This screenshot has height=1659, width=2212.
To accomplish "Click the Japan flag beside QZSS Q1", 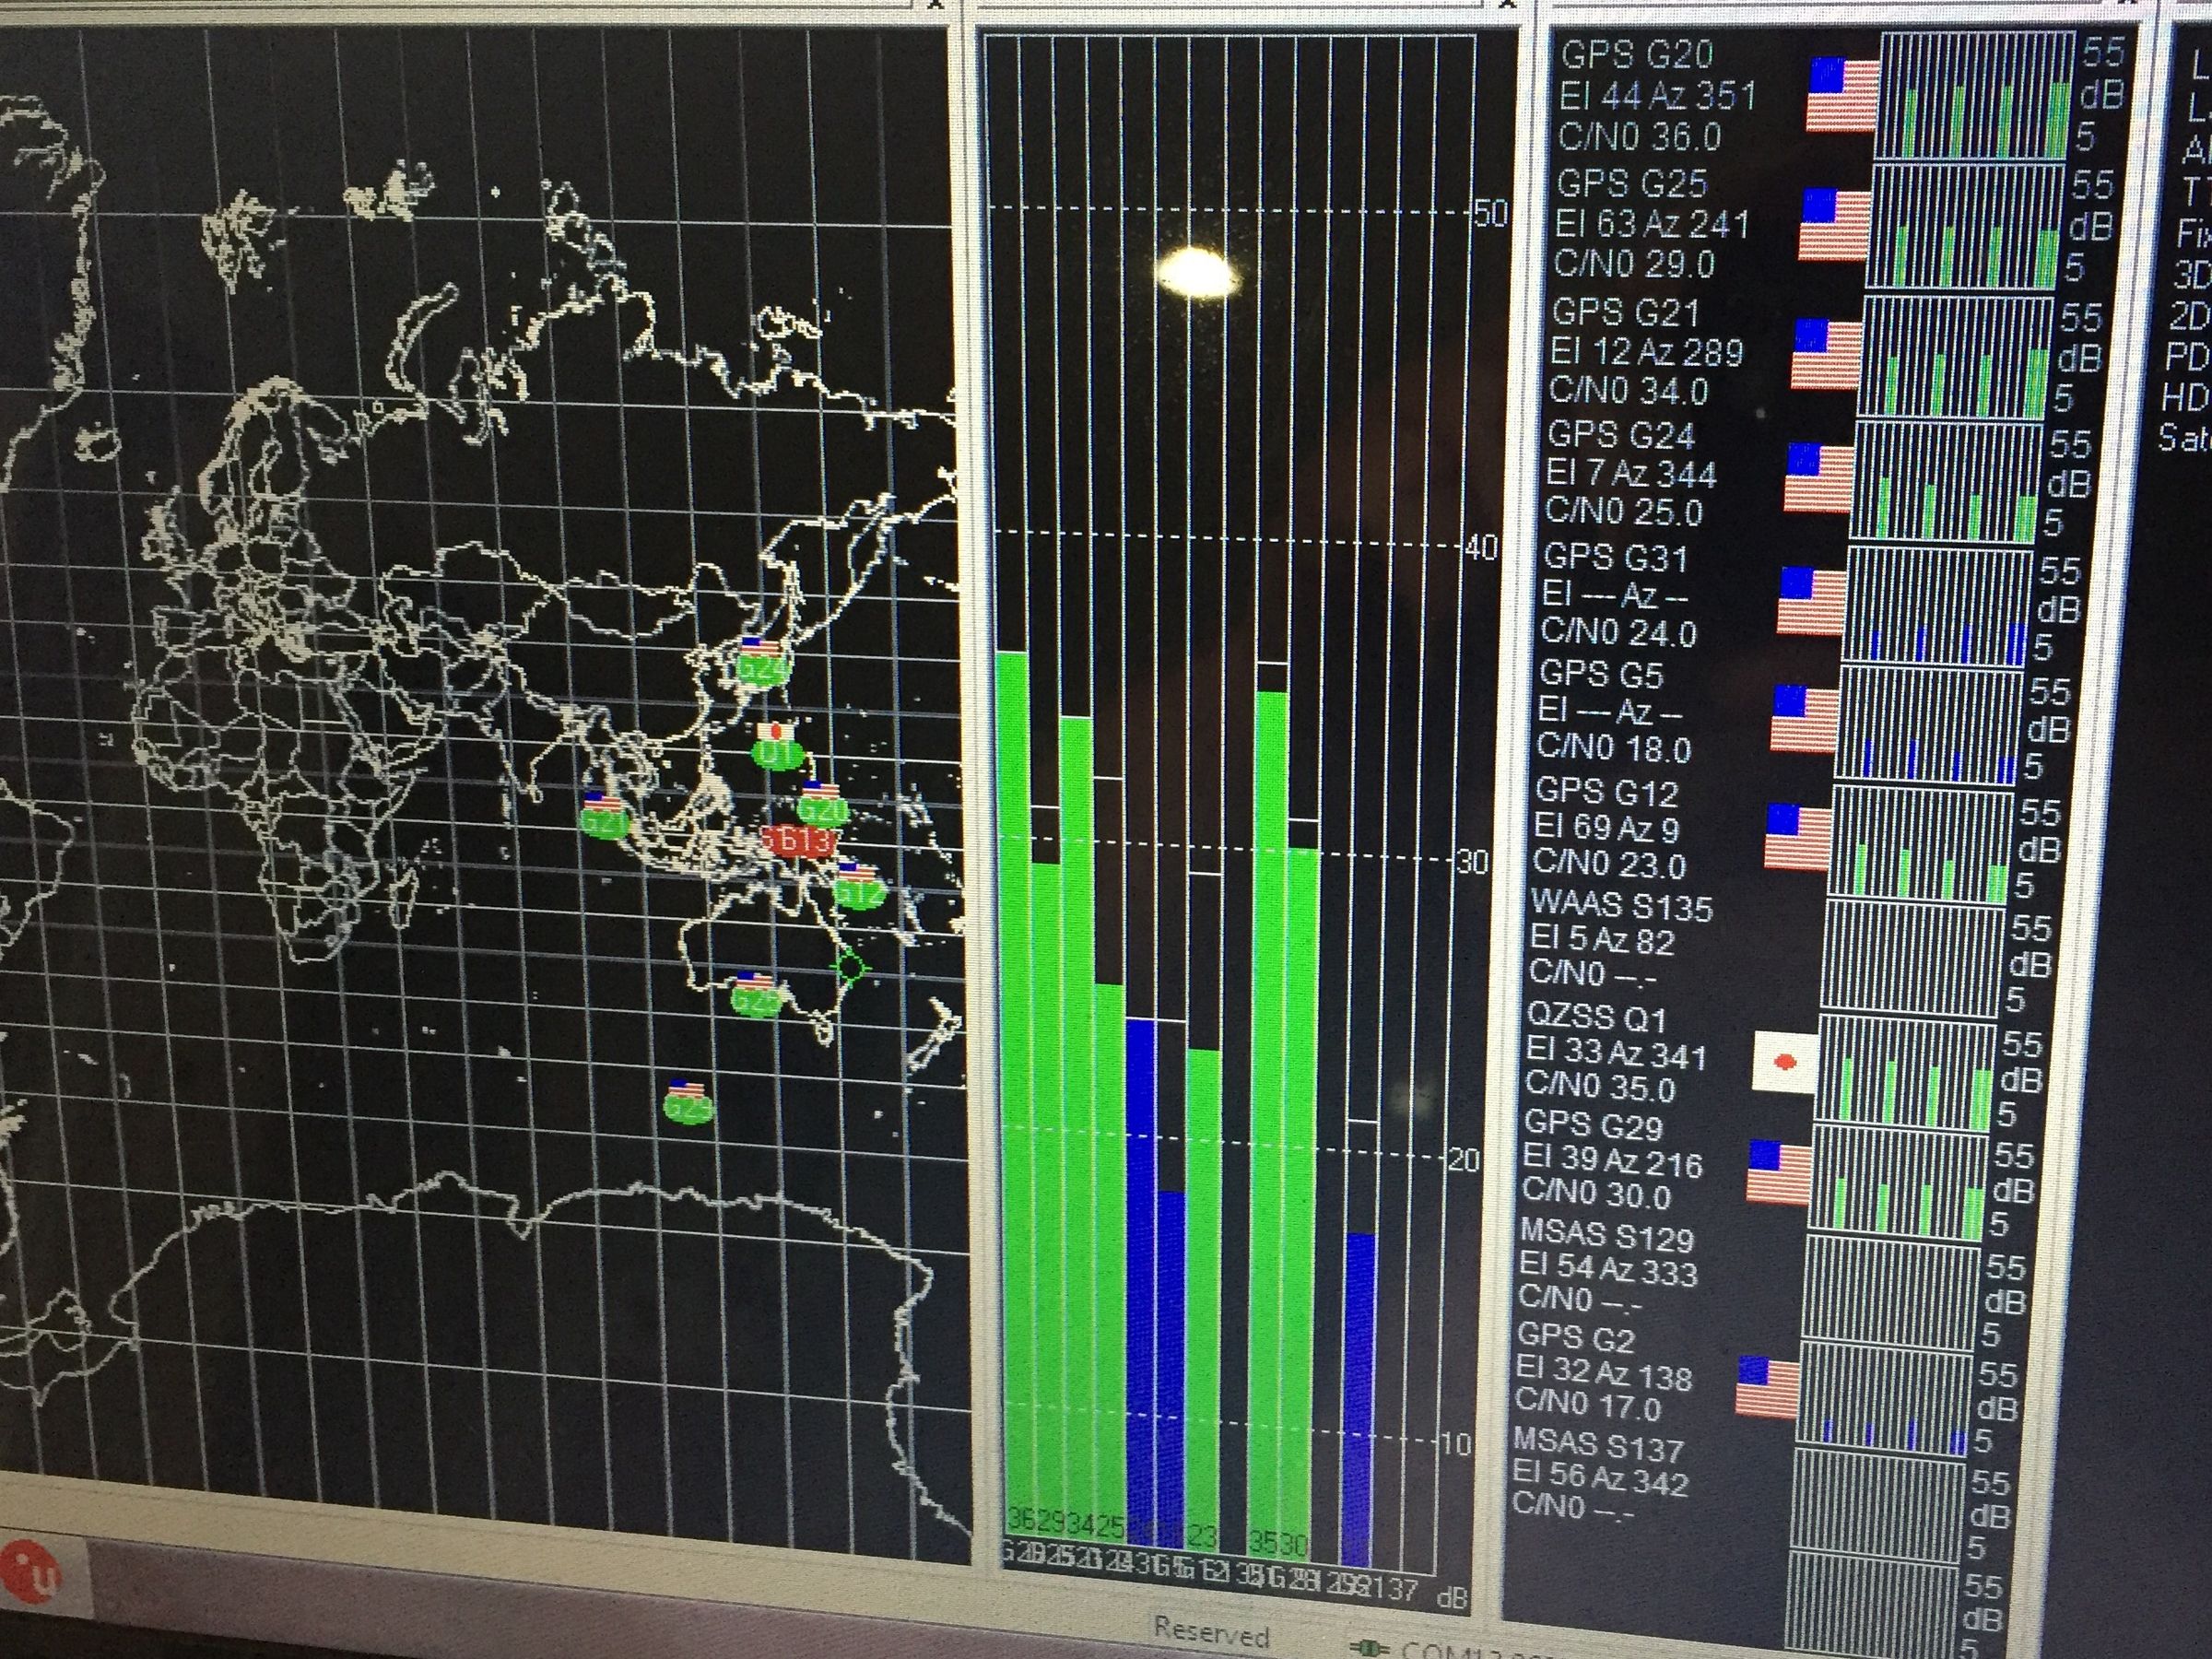I will 1785,1062.
